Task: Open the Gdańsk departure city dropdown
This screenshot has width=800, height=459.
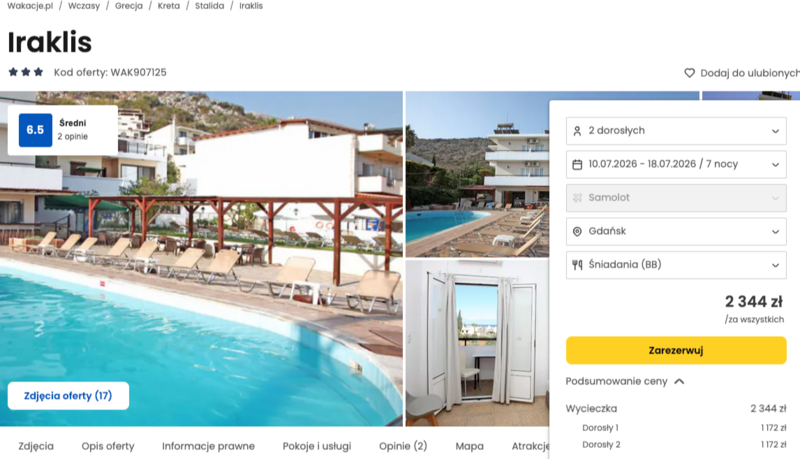Action: 676,232
